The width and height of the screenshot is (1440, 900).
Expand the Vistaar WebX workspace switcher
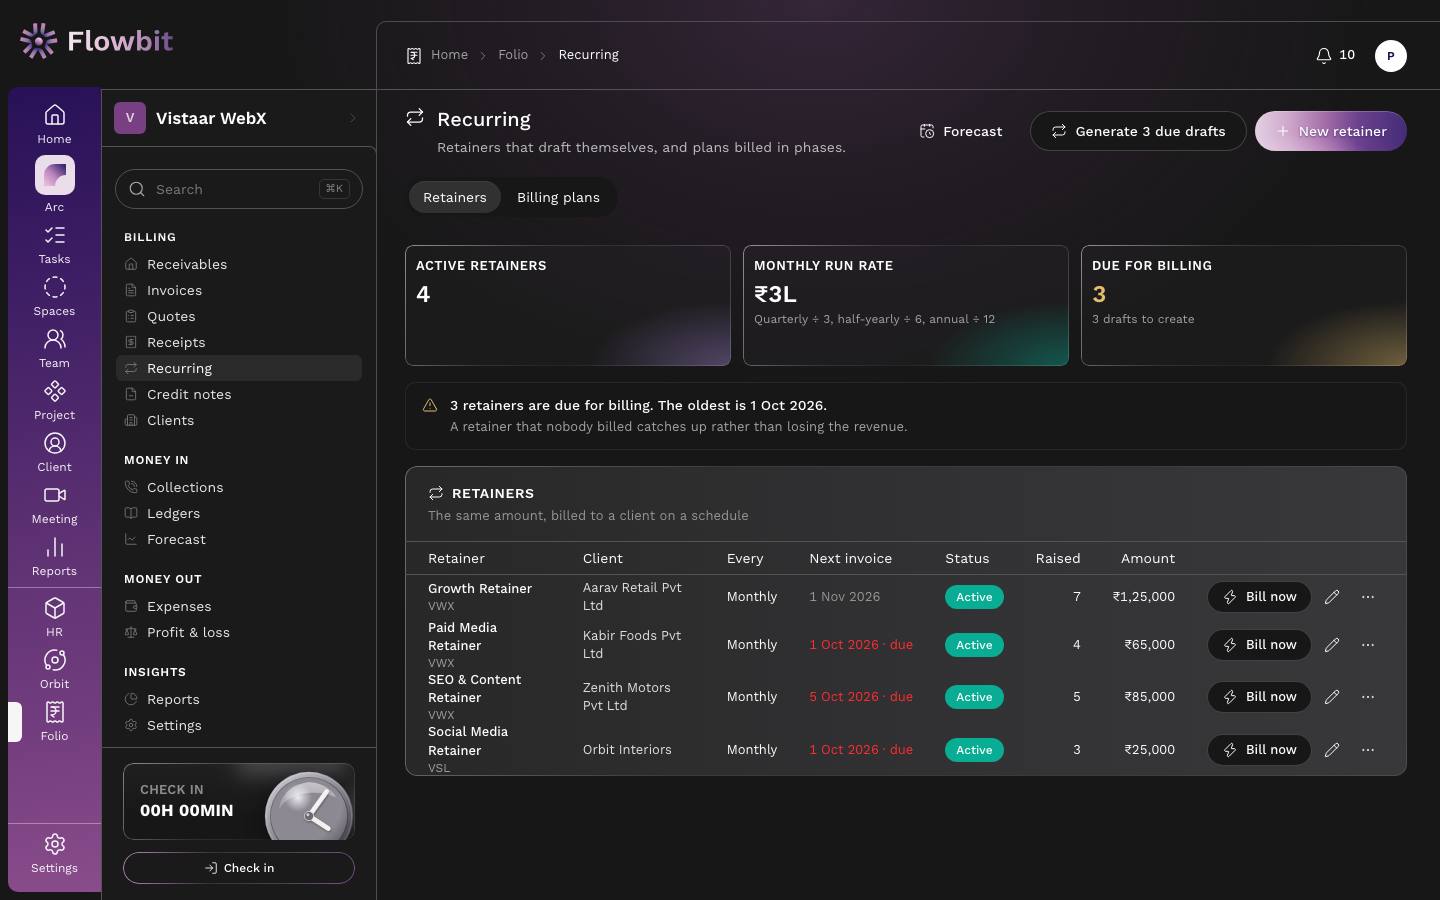[238, 118]
